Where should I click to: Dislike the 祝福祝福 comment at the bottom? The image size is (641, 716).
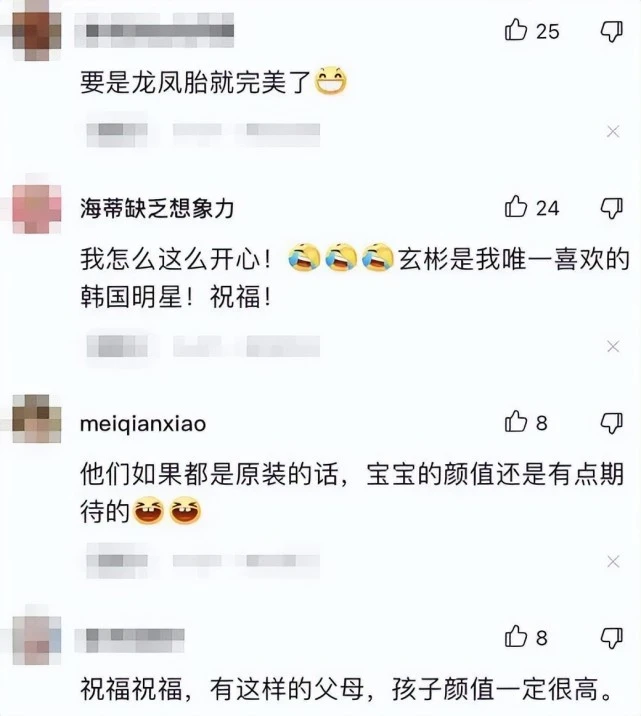[611, 637]
